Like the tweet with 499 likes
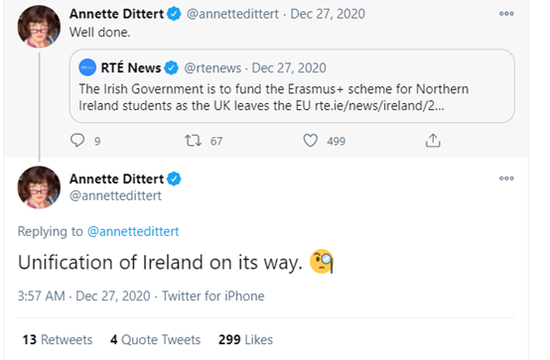 coord(310,140)
